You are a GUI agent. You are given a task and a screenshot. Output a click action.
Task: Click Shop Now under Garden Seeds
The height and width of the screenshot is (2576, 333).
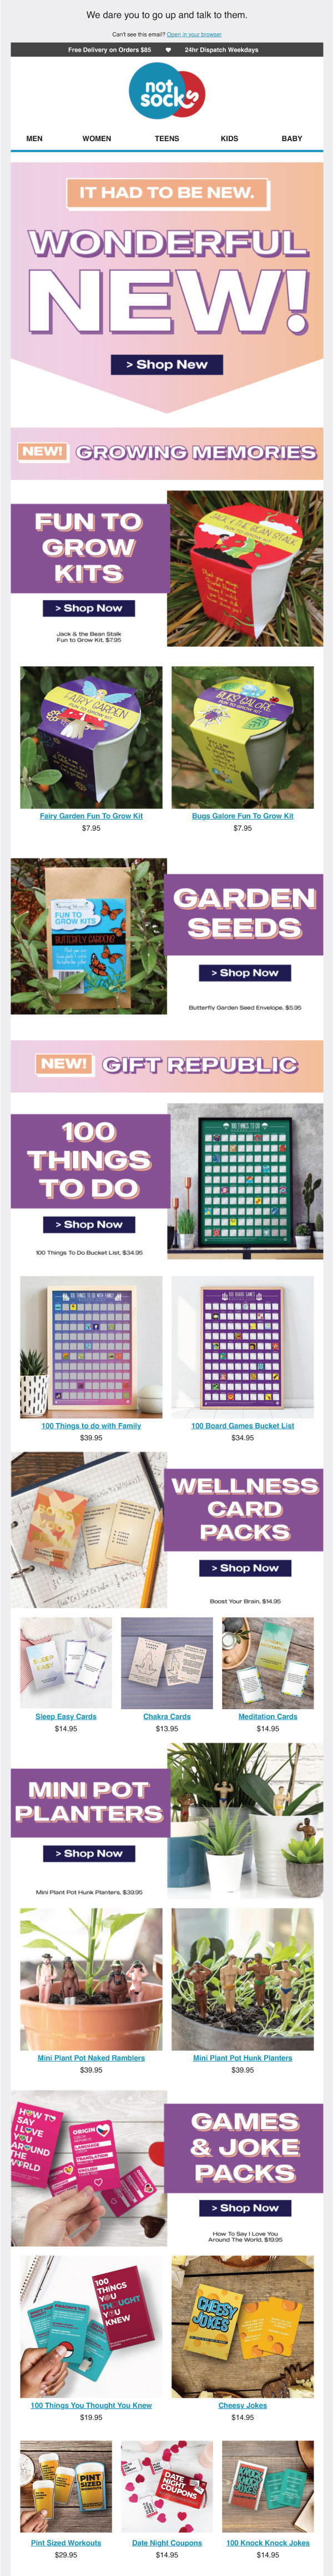point(245,972)
